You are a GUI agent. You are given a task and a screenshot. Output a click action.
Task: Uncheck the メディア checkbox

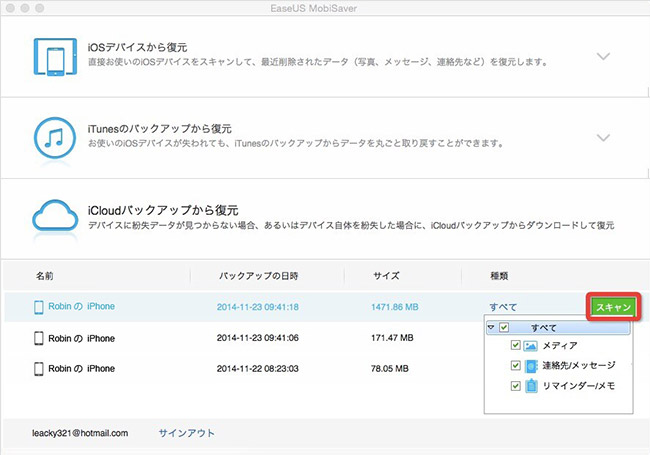click(515, 345)
